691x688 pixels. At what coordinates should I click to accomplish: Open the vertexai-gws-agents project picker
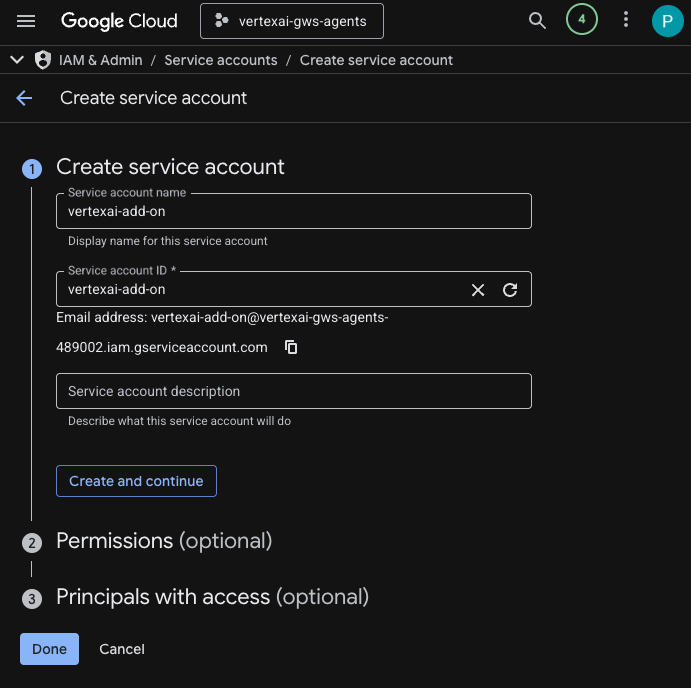[291, 21]
